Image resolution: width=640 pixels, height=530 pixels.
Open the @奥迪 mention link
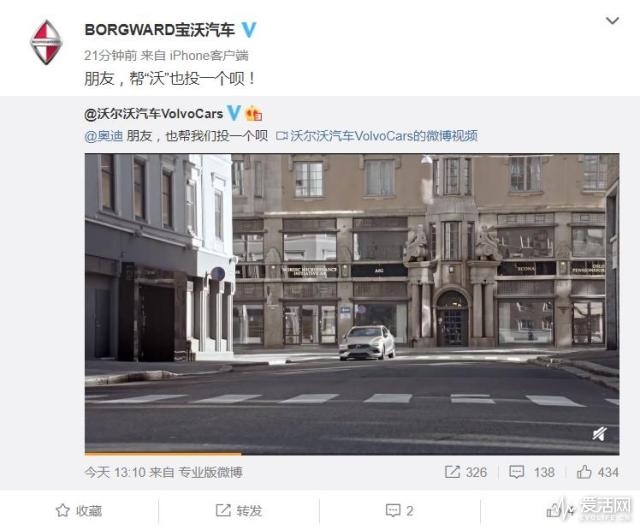[x=104, y=136]
